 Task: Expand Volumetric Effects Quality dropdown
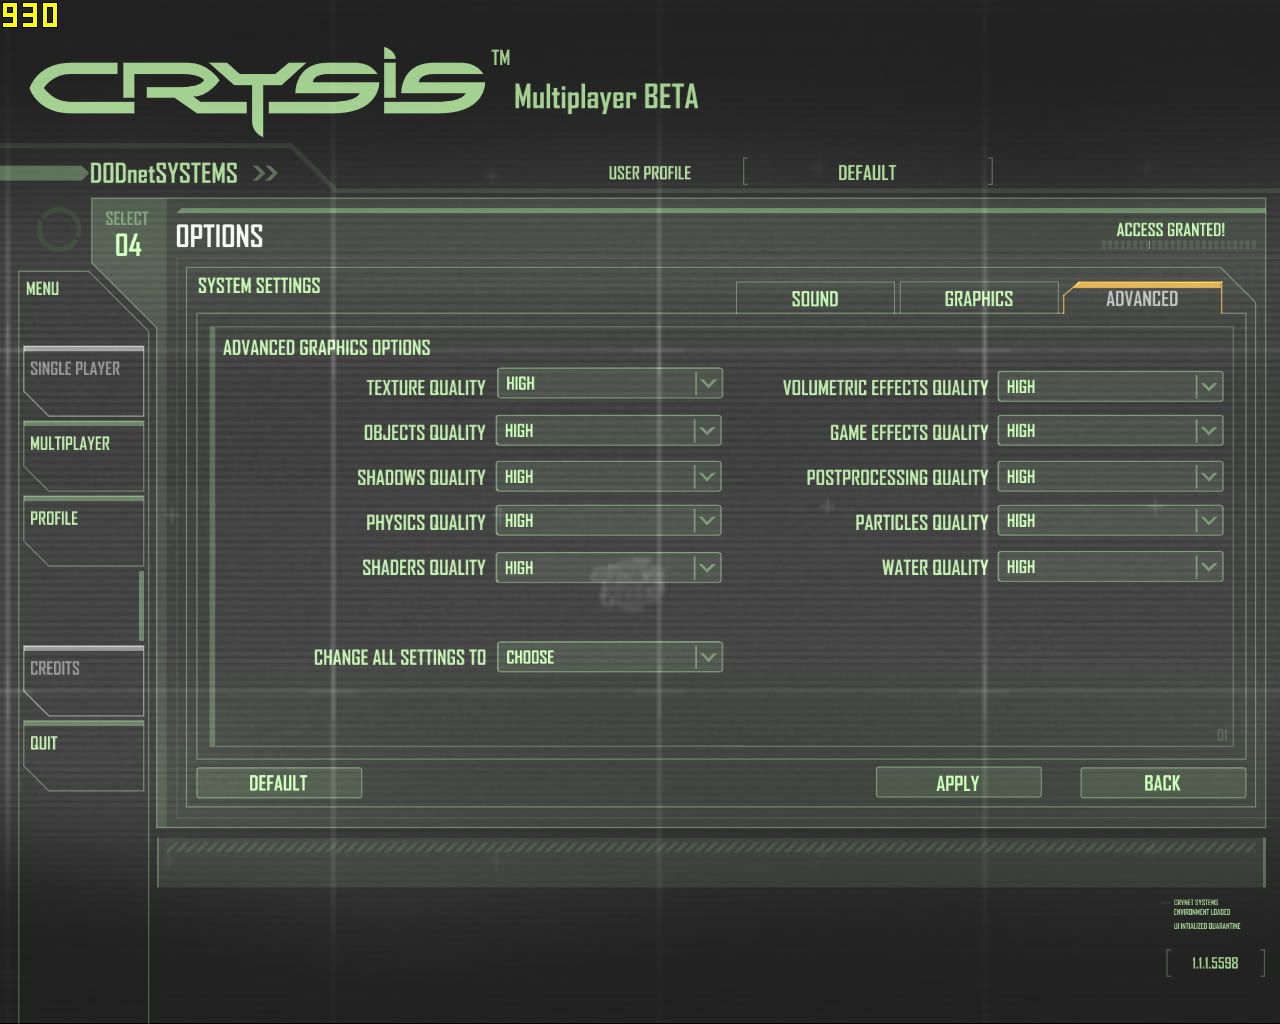1110,387
